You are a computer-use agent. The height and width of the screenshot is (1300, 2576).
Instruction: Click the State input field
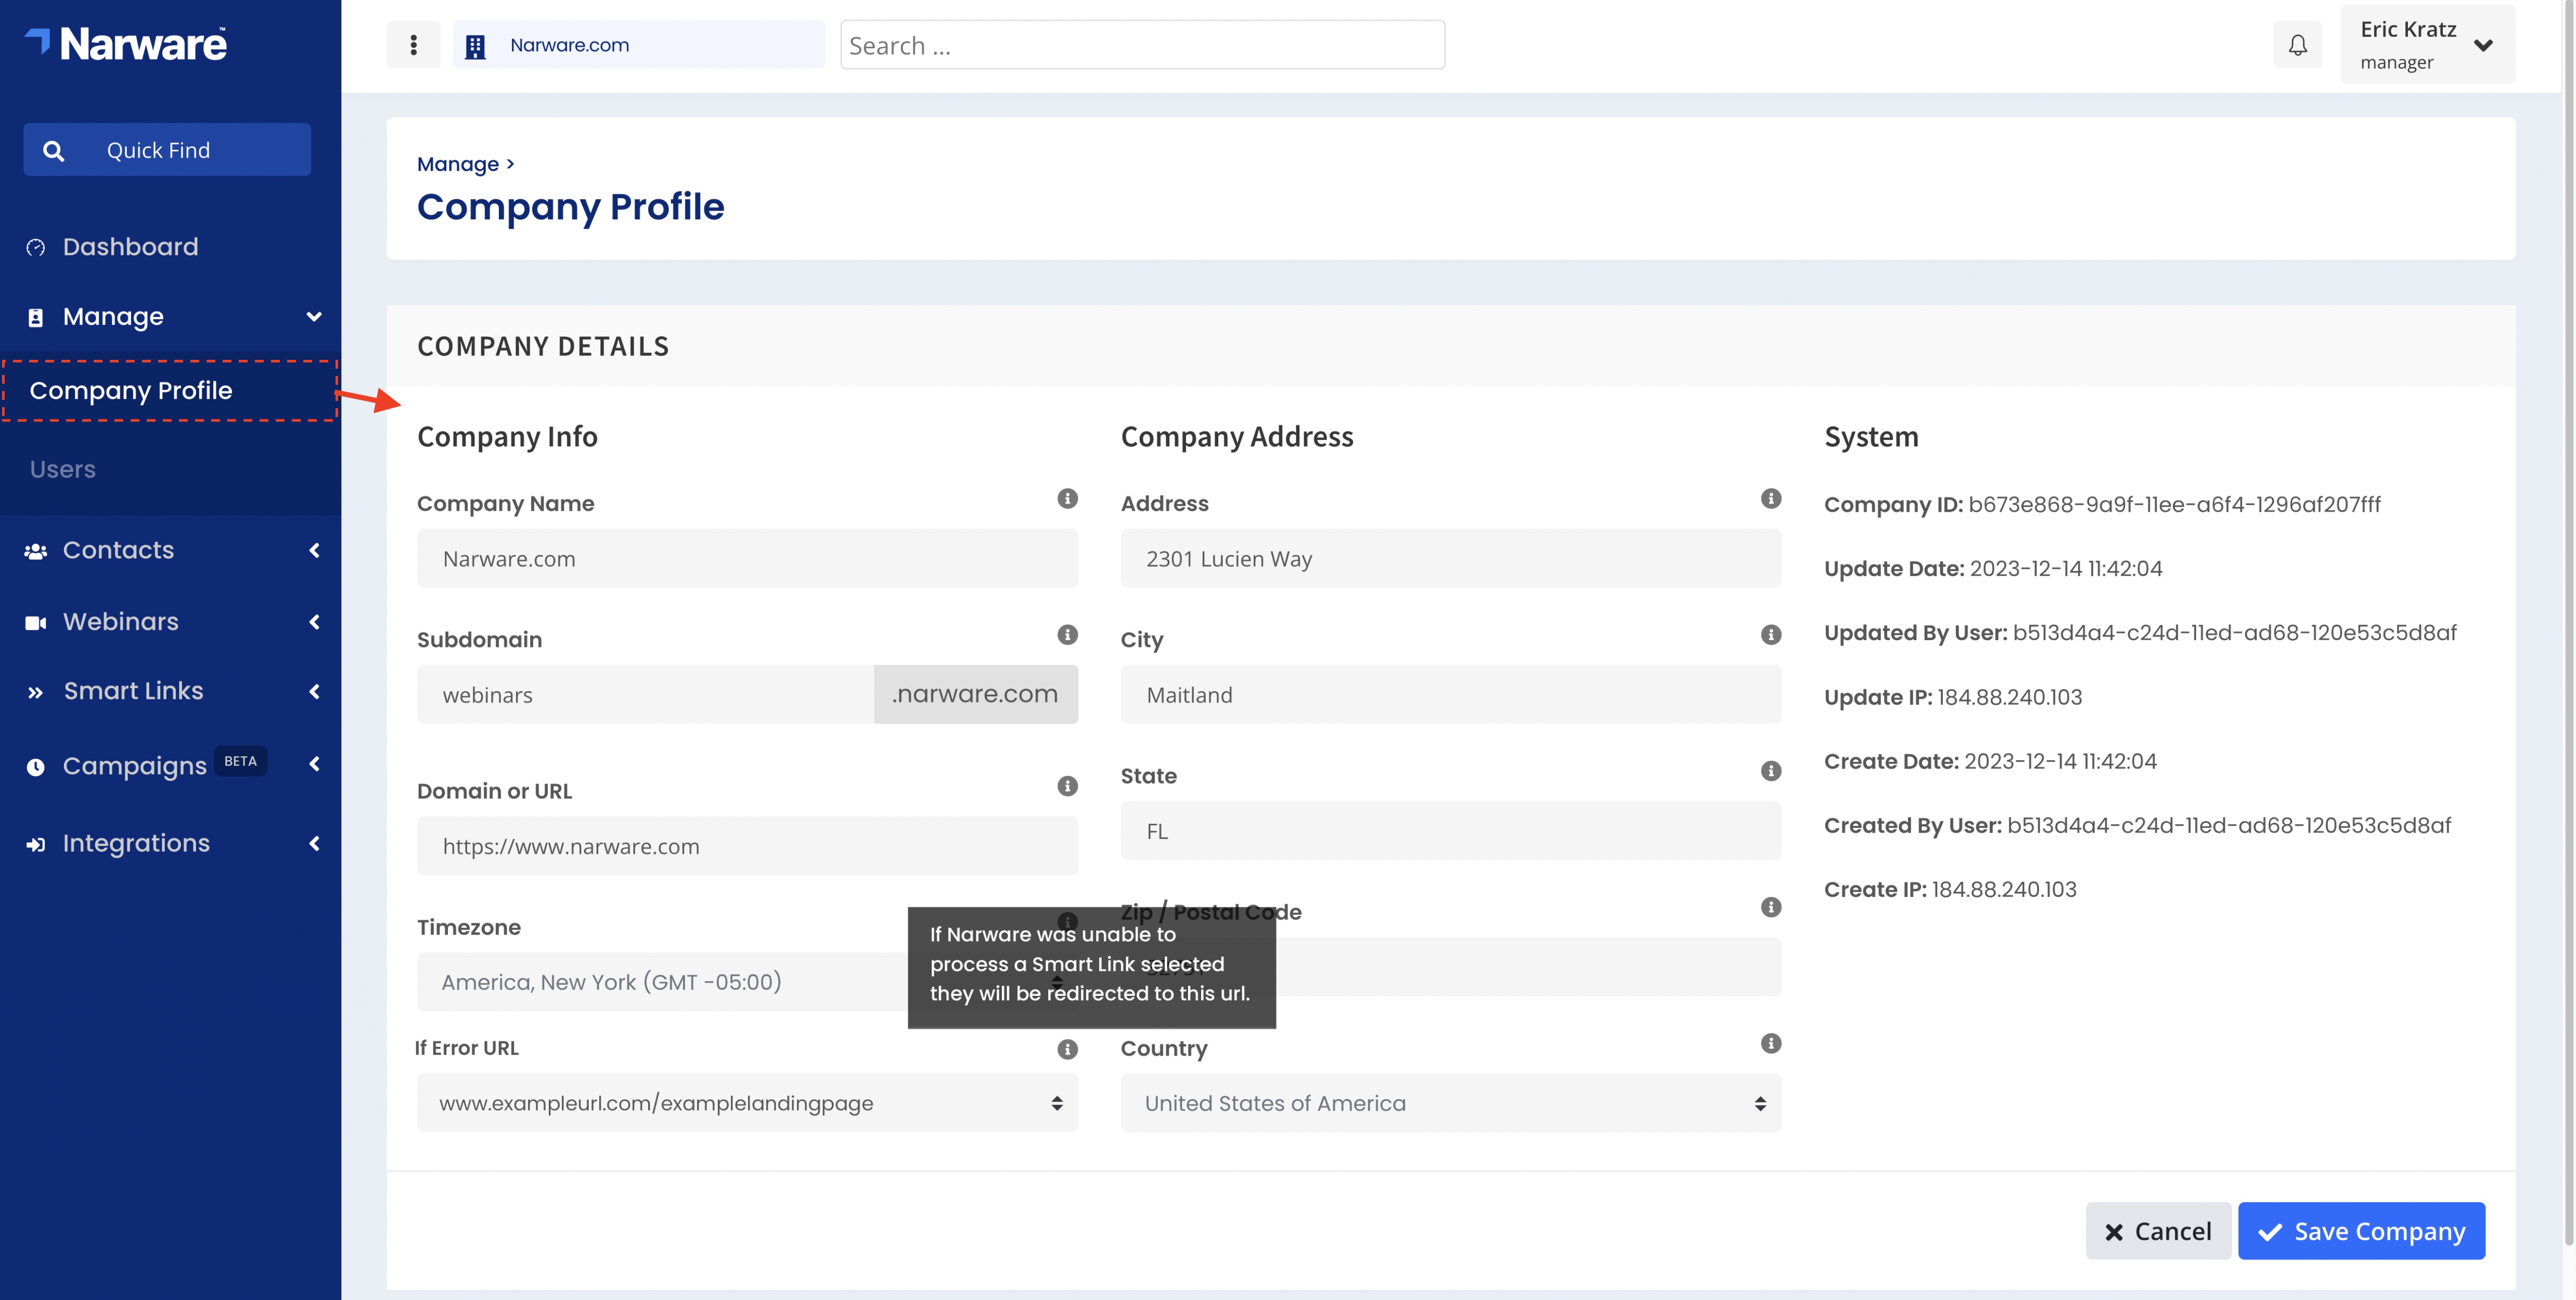[x=1450, y=831]
